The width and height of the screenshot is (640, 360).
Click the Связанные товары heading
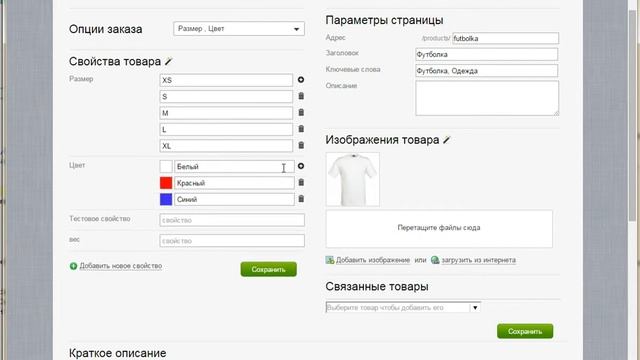coord(377,287)
